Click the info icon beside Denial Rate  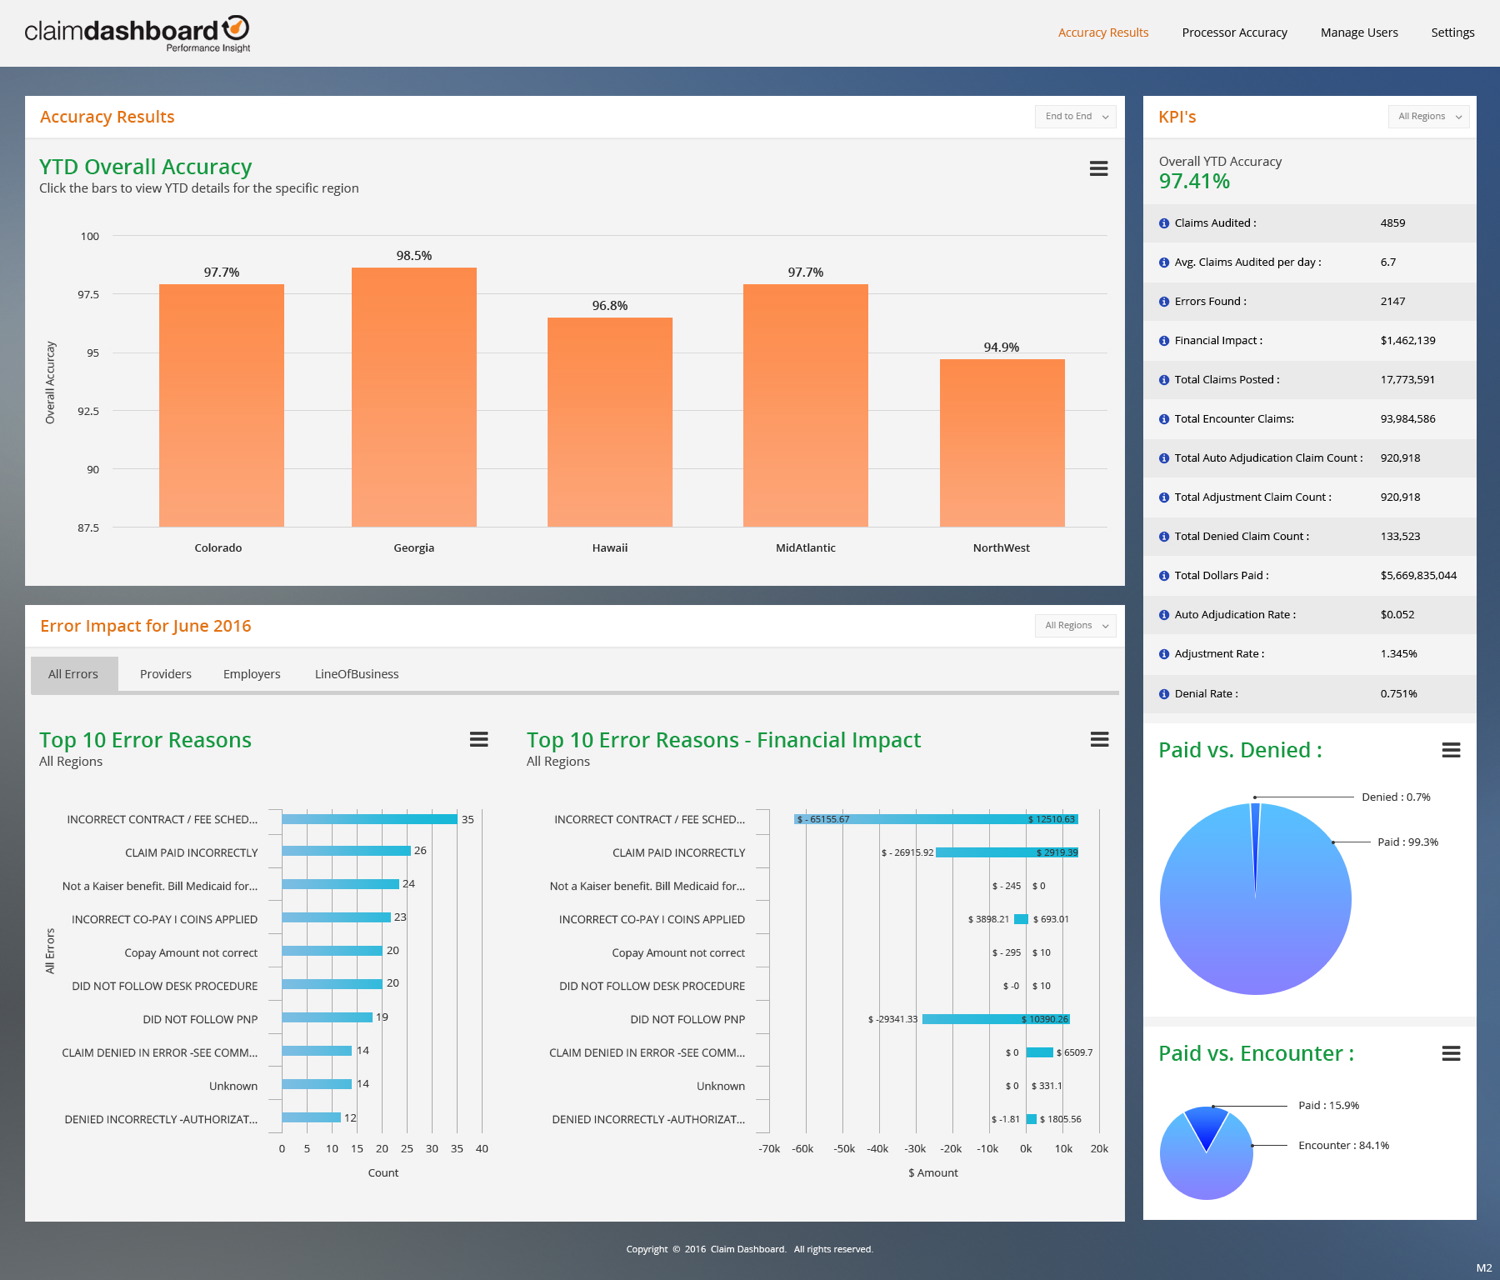[x=1164, y=694]
